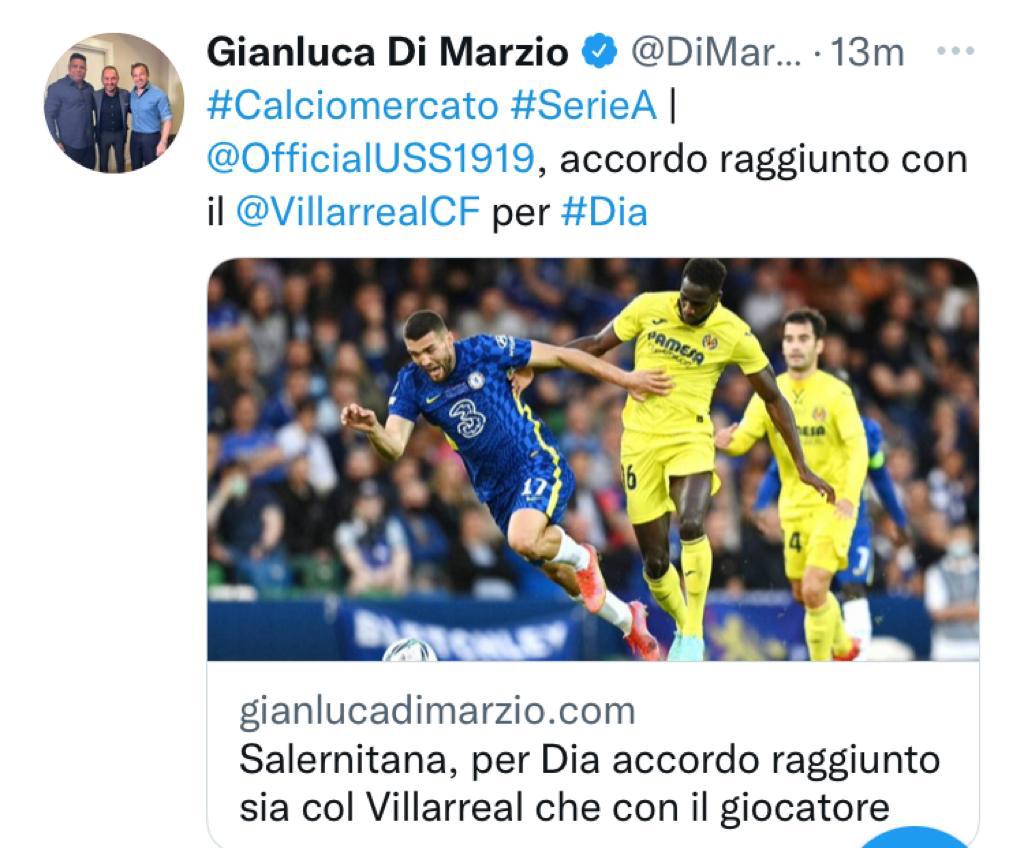The width and height of the screenshot is (1024, 848).
Task: Click headline line "sia col Villarreal che con il giocatore"
Action: coord(564,807)
